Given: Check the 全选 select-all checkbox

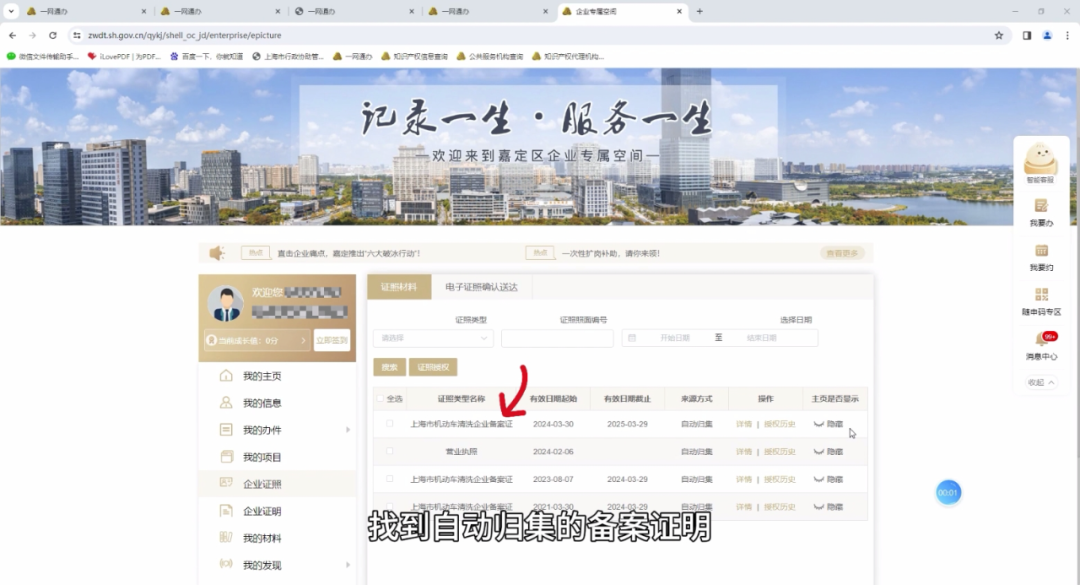Looking at the screenshot, I should (379, 398).
